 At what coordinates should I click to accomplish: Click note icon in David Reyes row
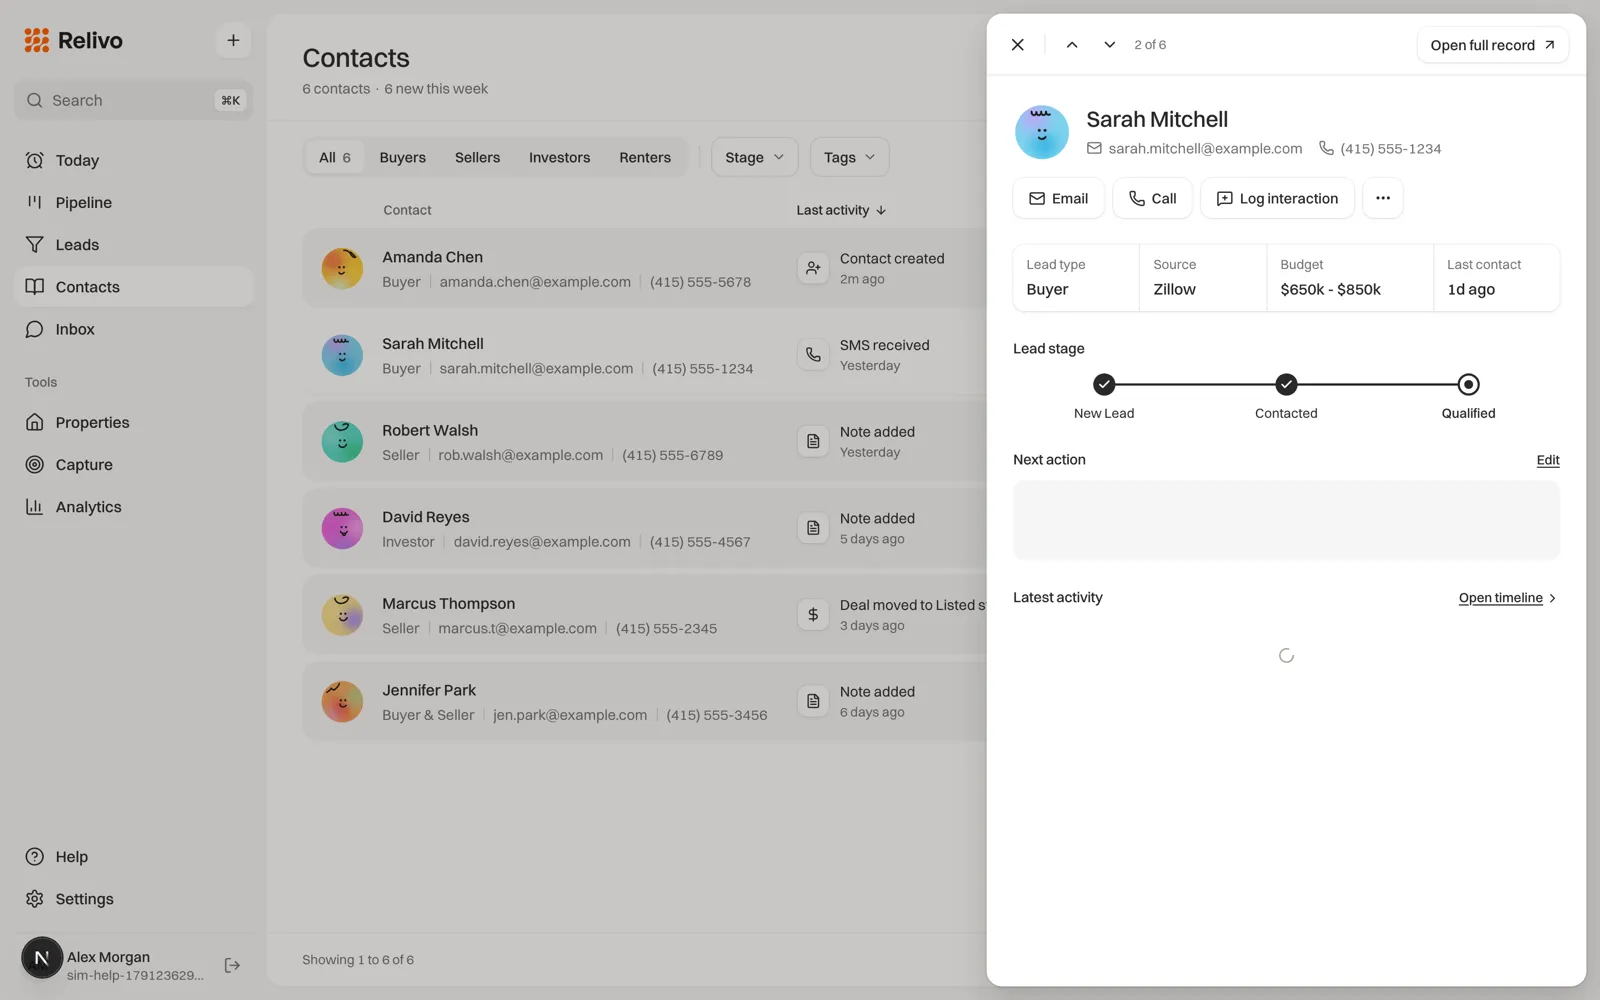813,528
